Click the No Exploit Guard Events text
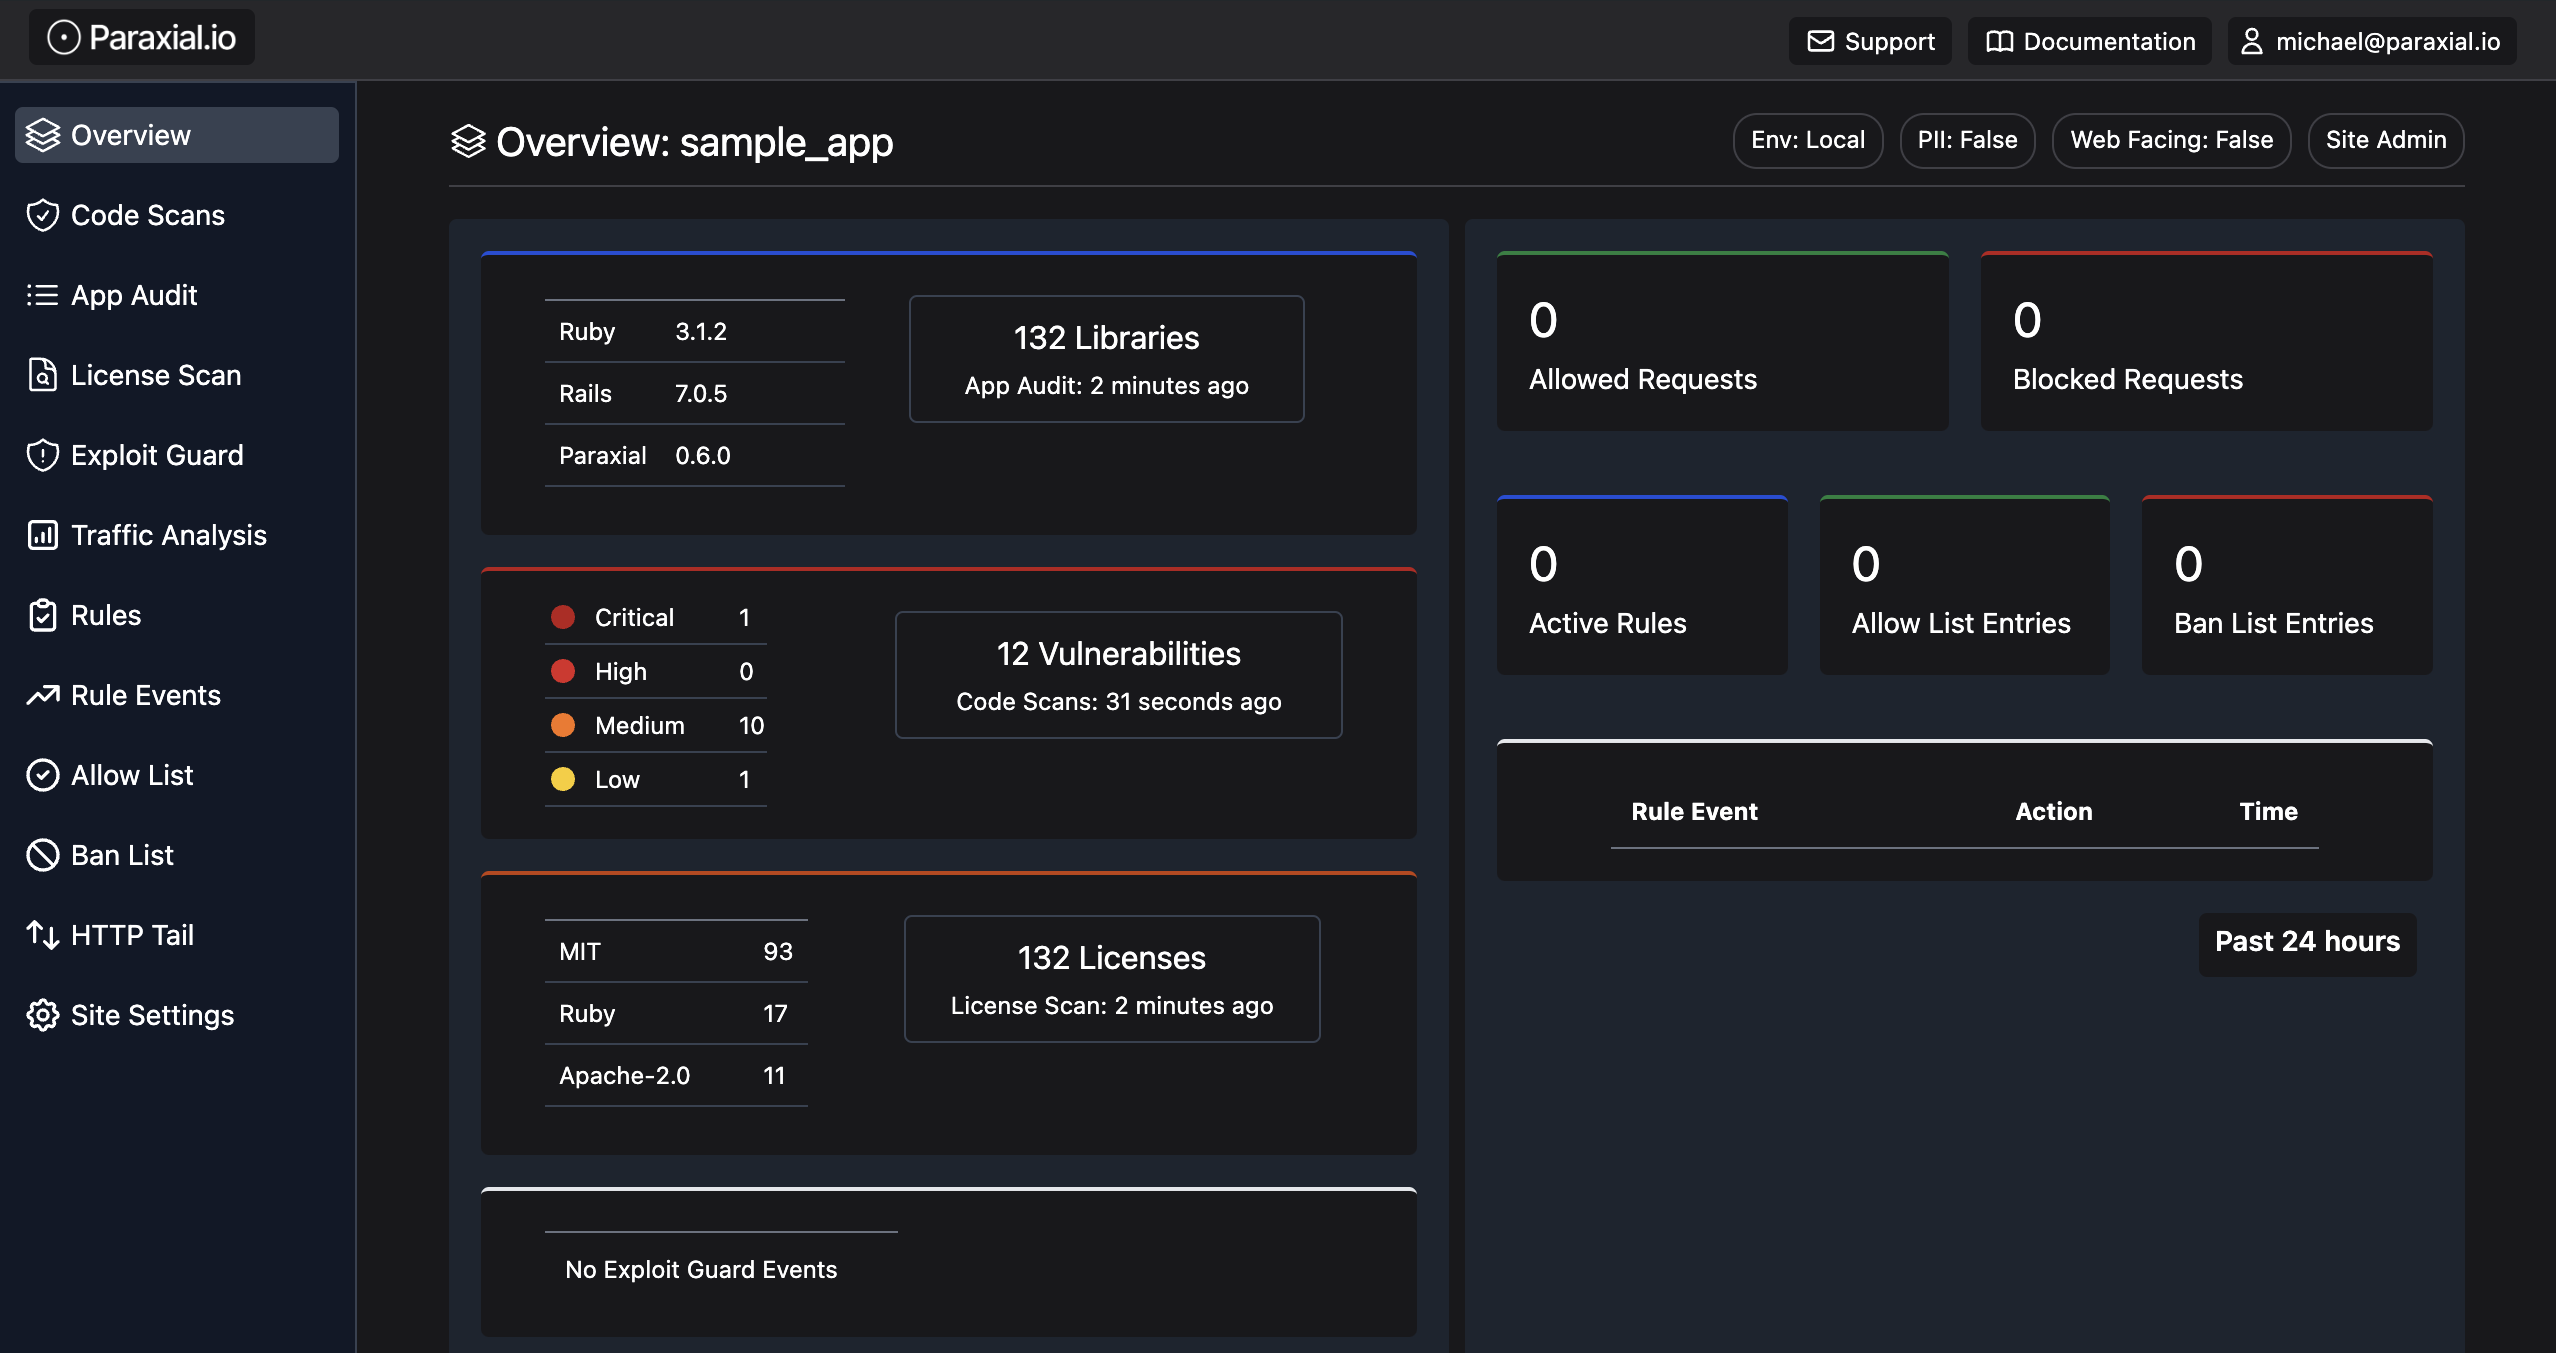Viewport: 2556px width, 1353px height. pyautogui.click(x=701, y=1269)
